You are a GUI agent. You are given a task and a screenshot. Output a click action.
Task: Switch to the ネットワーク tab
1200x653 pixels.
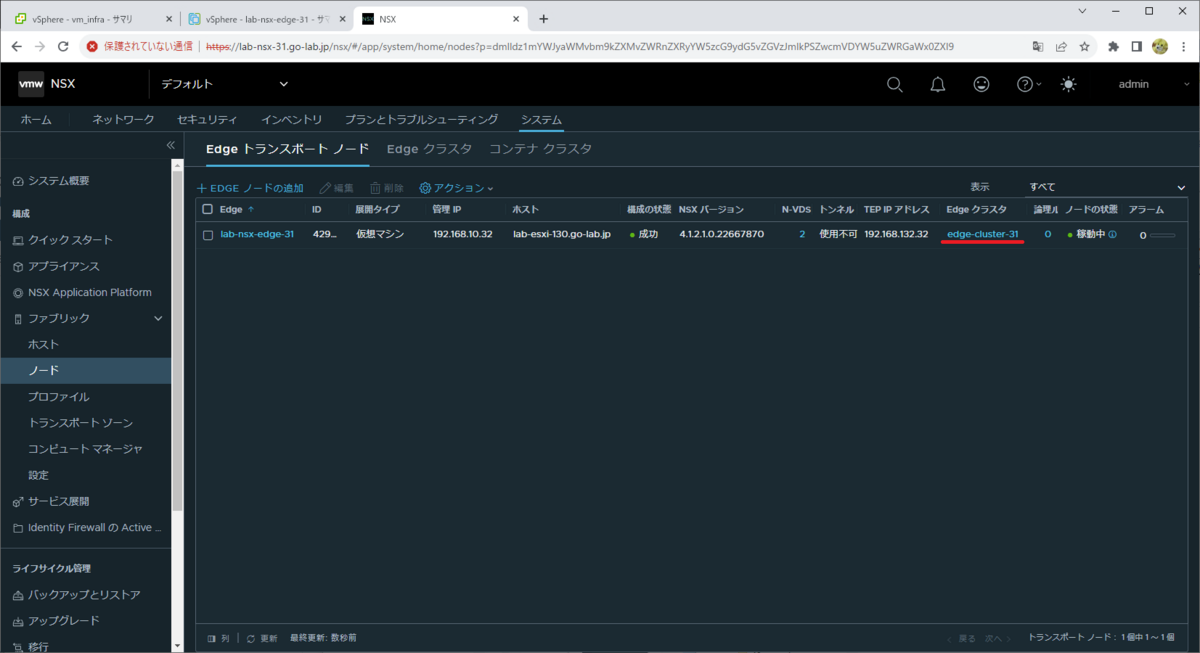[123, 120]
